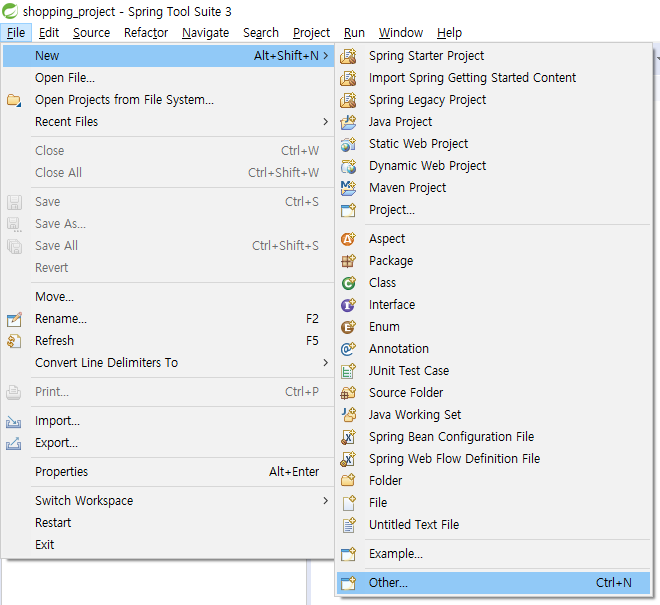Click the Import icon in File menu
Image resolution: width=660 pixels, height=605 pixels.
14,421
